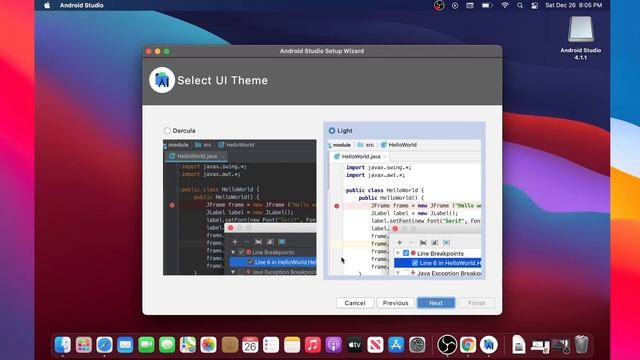640x360 pixels.
Task: Open Contacts from the Dock
Action: coord(229,345)
